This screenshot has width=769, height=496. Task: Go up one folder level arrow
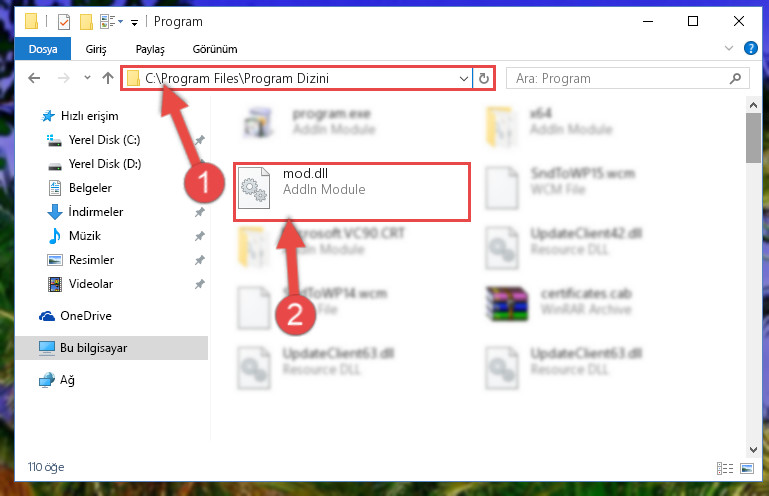[108, 78]
